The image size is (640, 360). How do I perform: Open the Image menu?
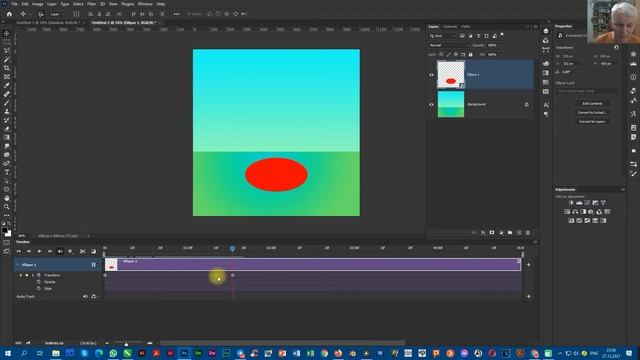(x=38, y=4)
